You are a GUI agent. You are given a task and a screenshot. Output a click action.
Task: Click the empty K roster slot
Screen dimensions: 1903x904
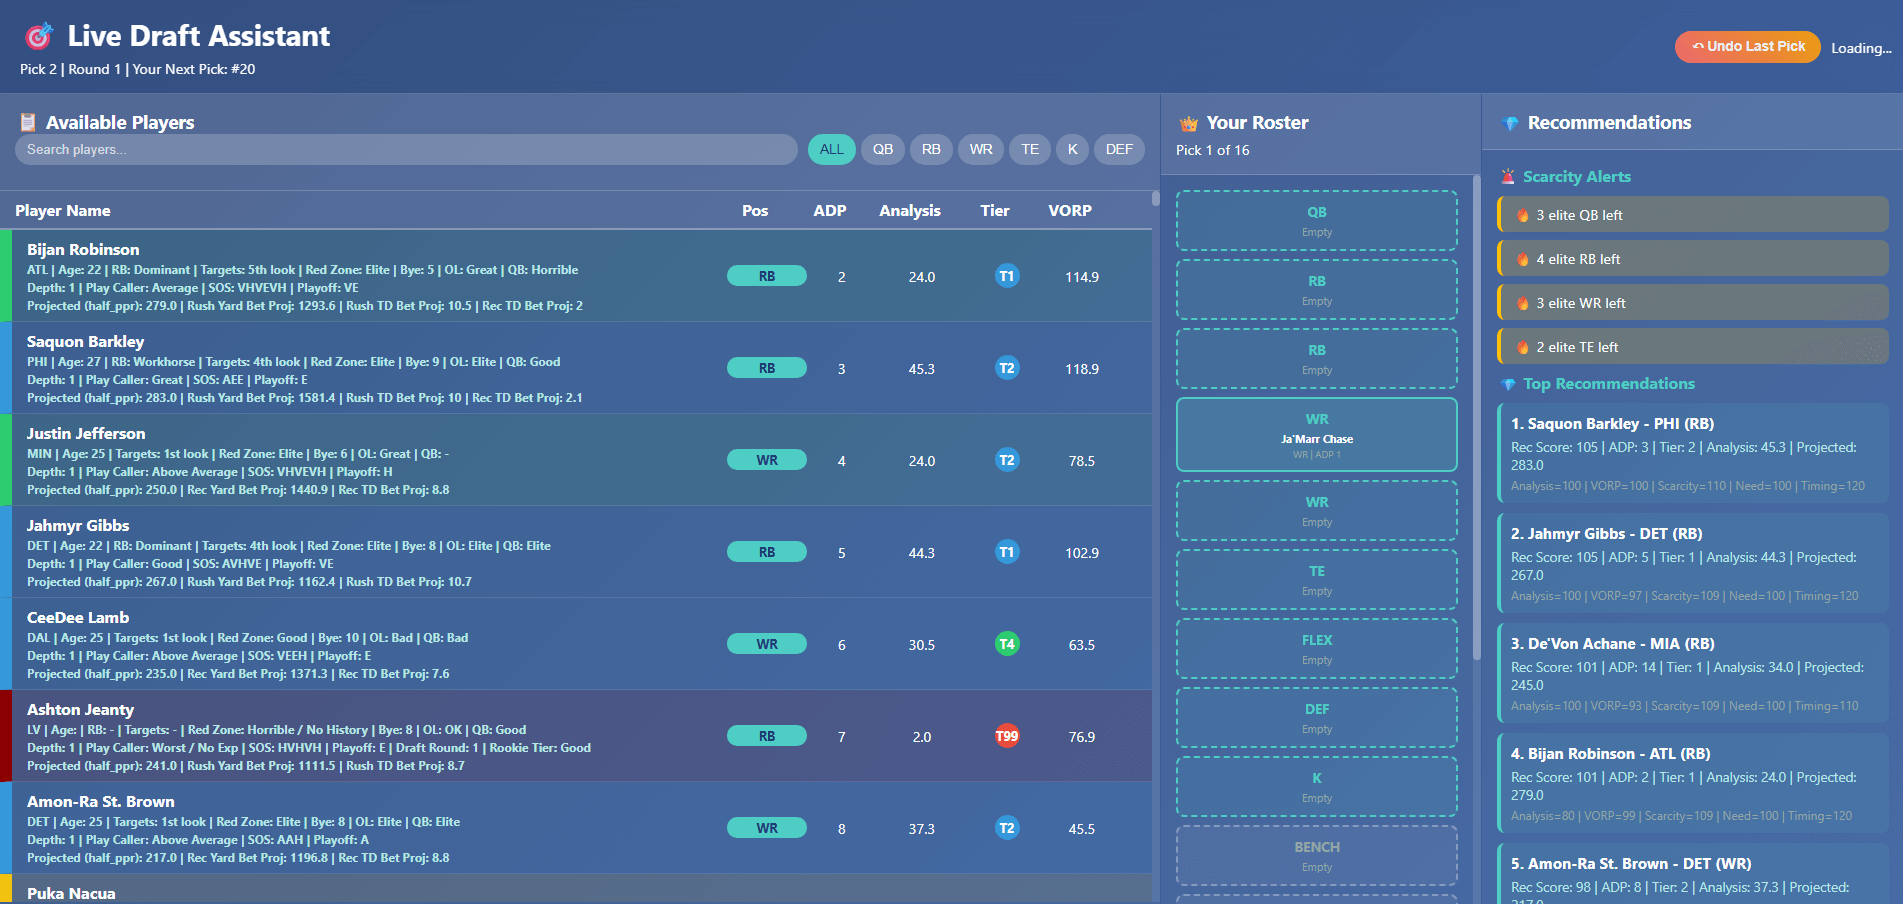pos(1317,787)
